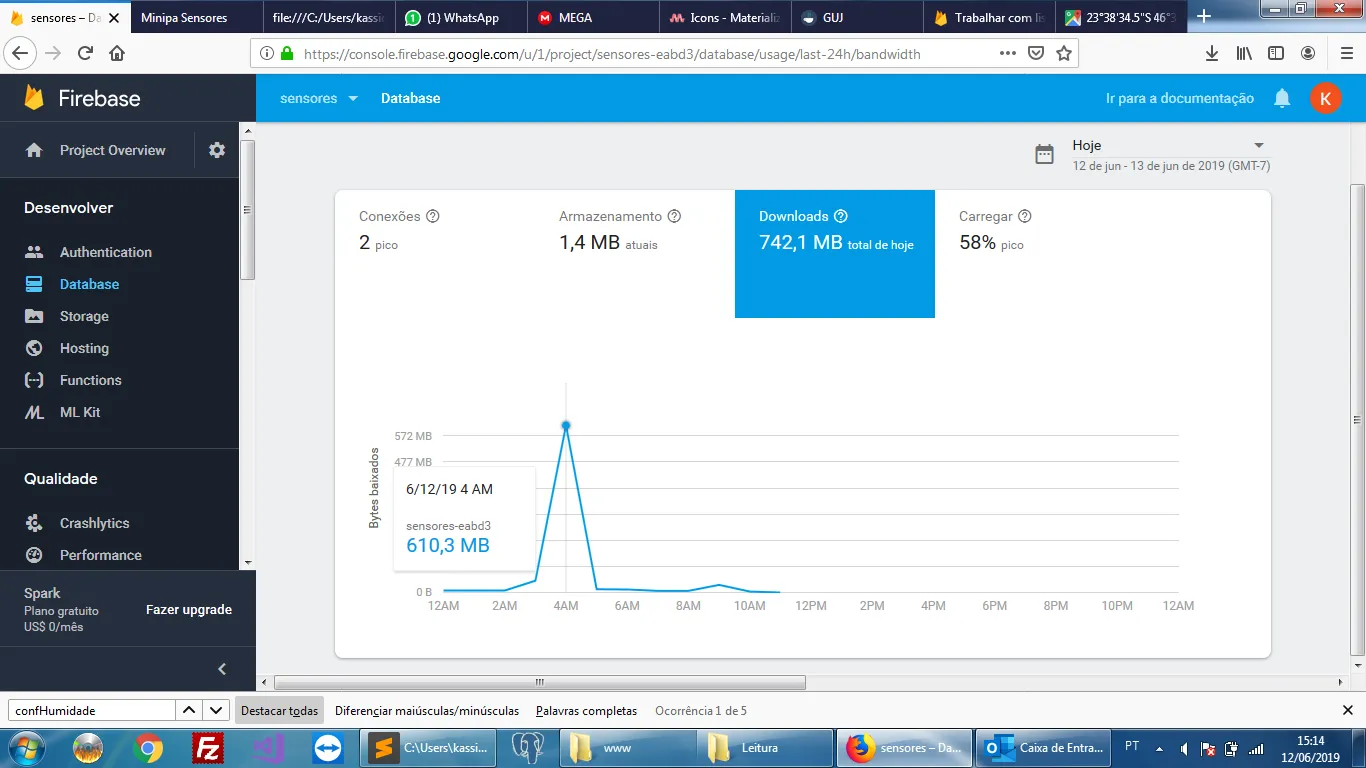Collapse the sidebar with chevron arrow

(x=222, y=669)
